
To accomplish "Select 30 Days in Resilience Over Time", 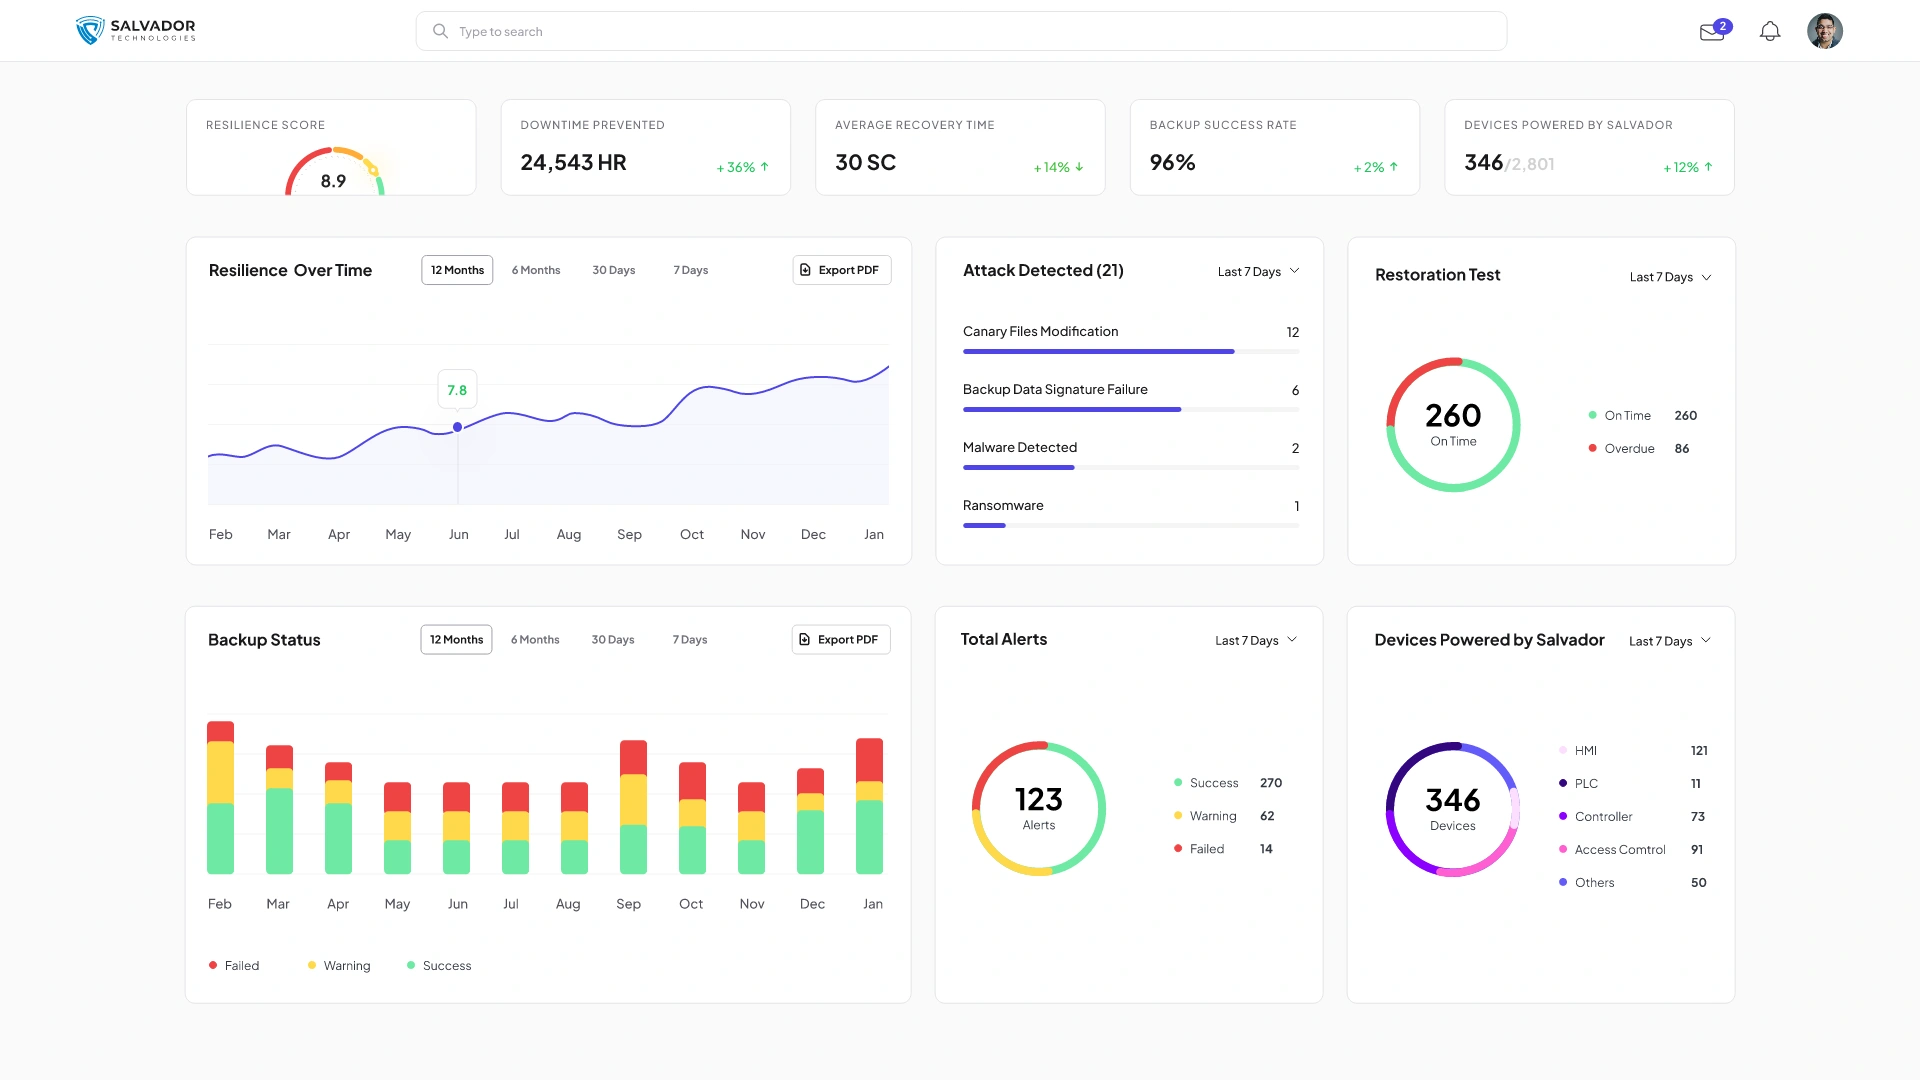I will (x=613, y=270).
